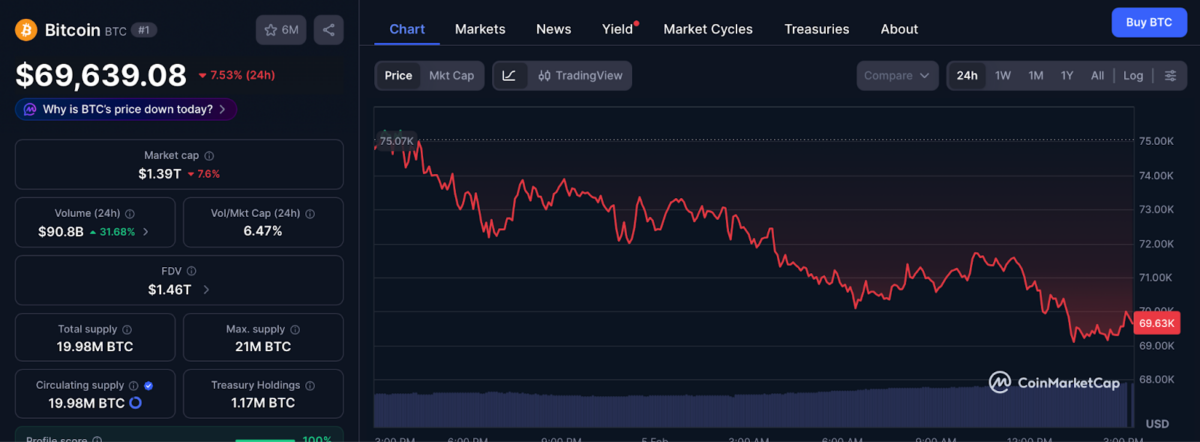Click the 69.63K current price label
The width and height of the screenshot is (1200, 442).
tap(1157, 323)
